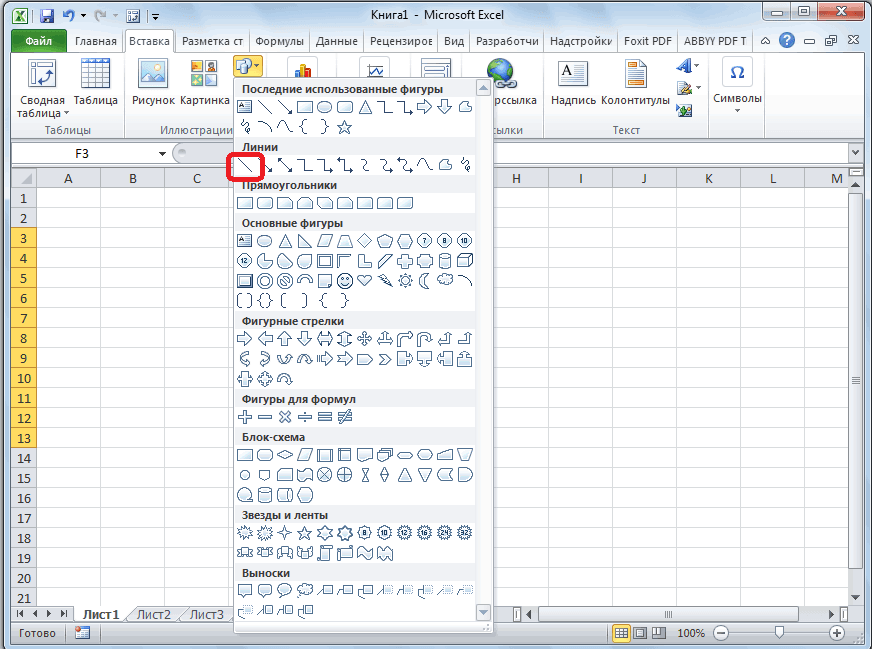Insert a text box with Надпись
Image resolution: width=872 pixels, height=649 pixels.
point(573,83)
